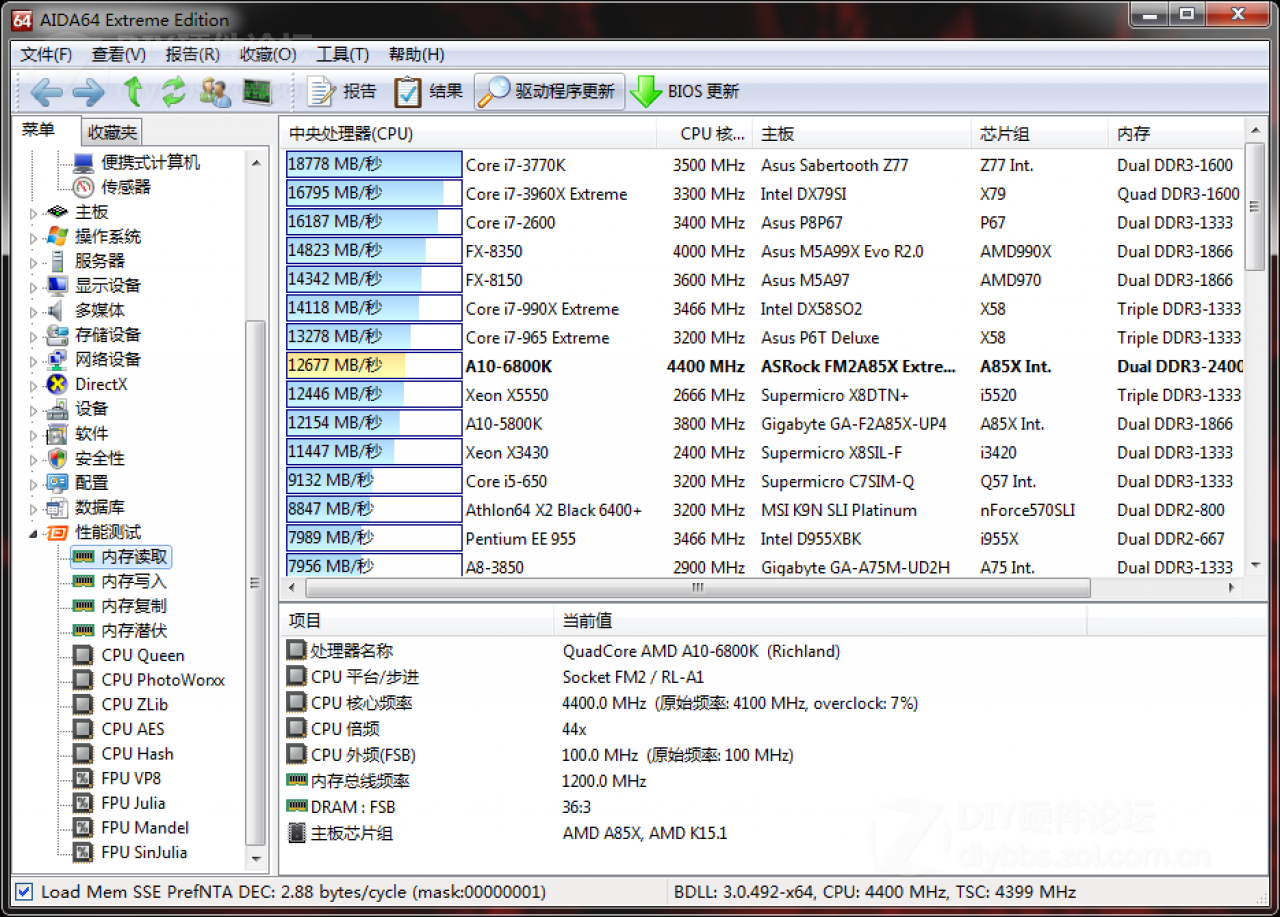Select the 7989 MB/秒 Pentium EE 955 bar
The height and width of the screenshot is (917, 1280).
(x=374, y=538)
